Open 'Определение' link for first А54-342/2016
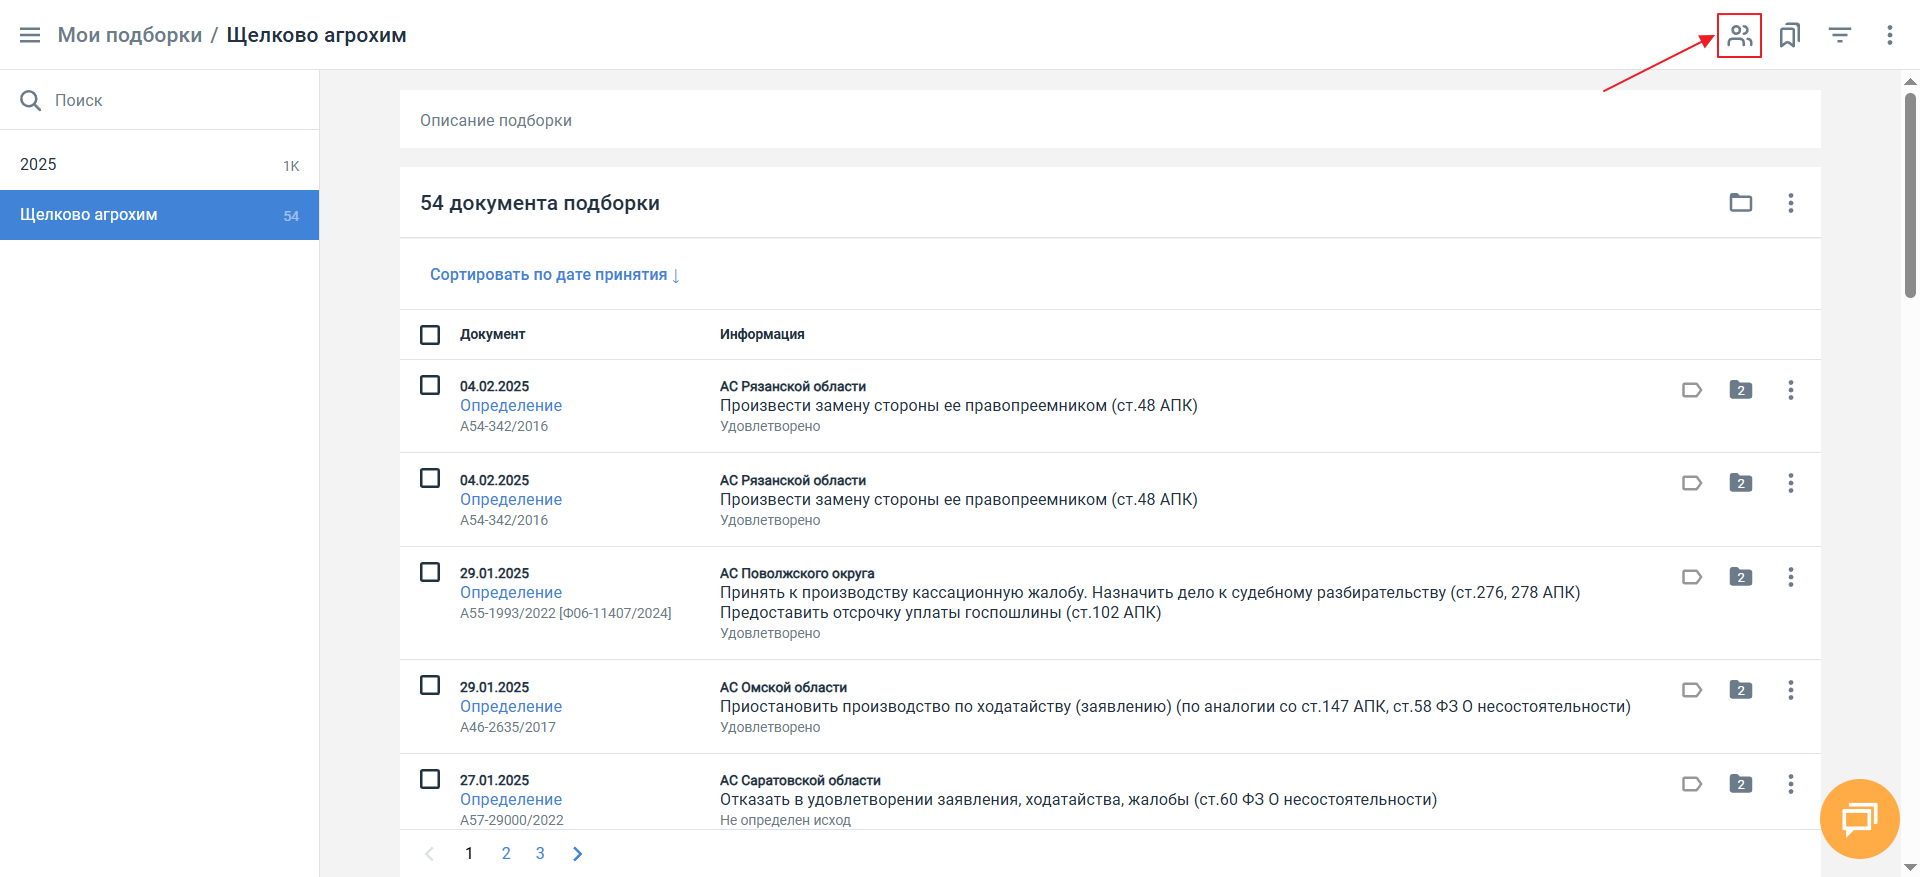Viewport: 1920px width, 877px height. click(511, 406)
